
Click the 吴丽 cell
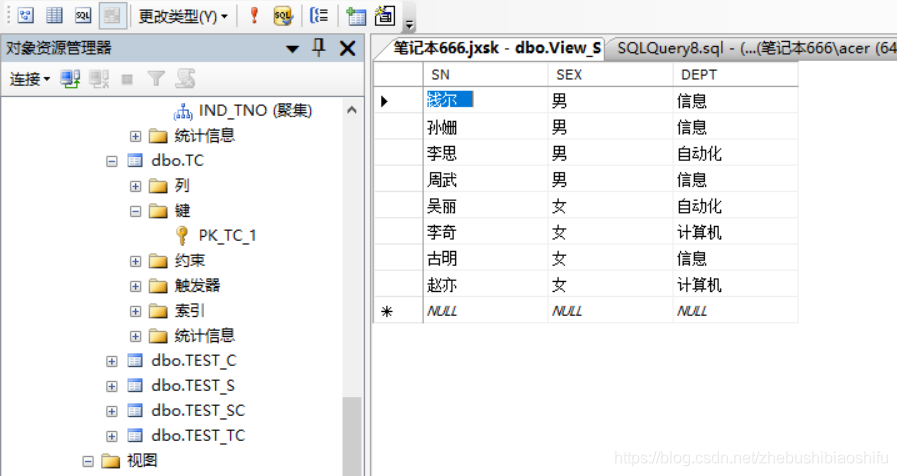(485, 206)
